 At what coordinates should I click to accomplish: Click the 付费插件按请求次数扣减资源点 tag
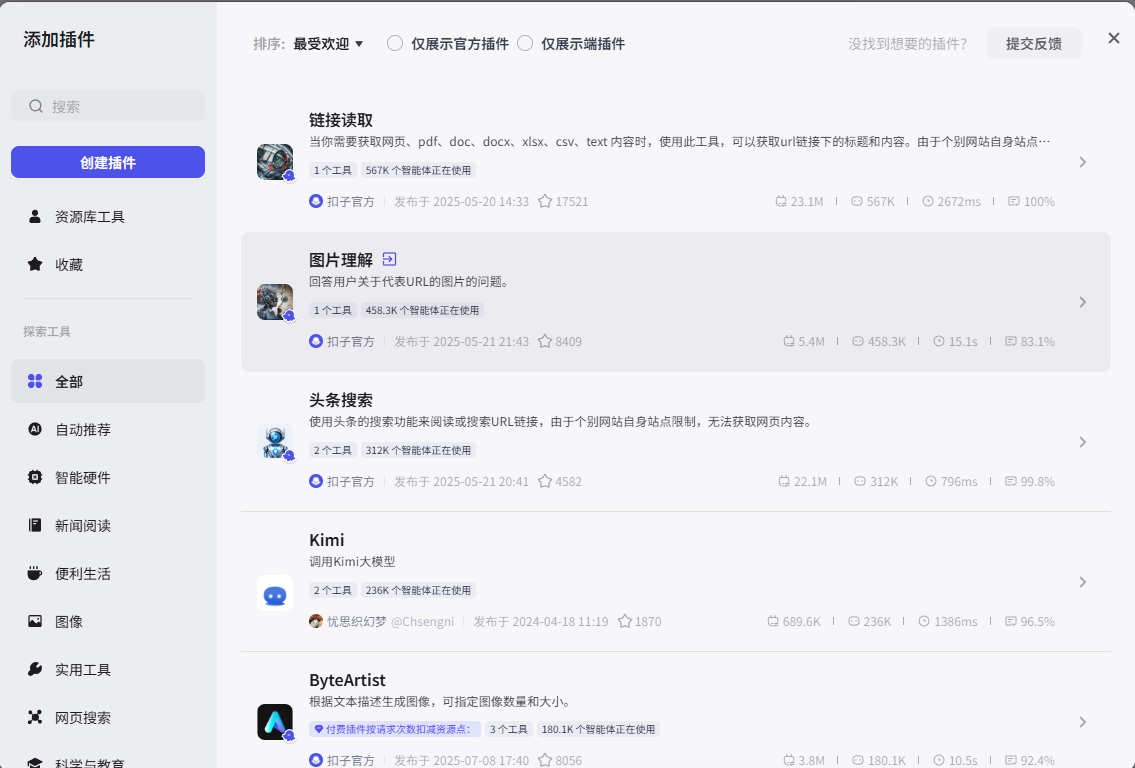point(394,729)
